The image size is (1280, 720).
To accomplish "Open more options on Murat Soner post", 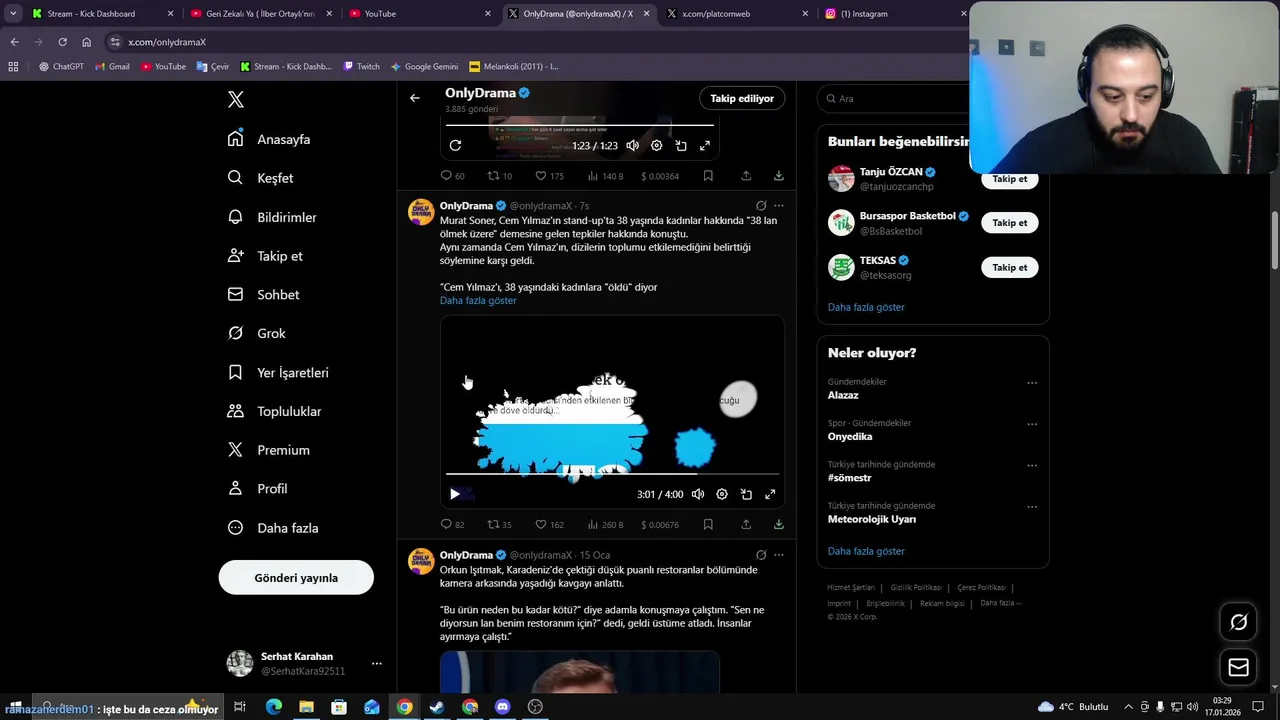I will point(779,206).
